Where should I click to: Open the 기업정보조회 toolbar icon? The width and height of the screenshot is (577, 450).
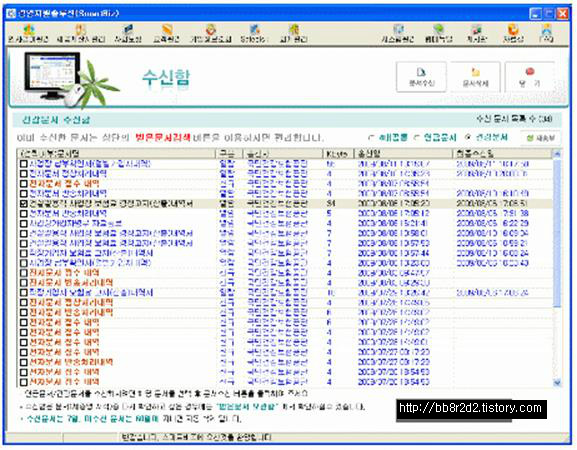(x=210, y=34)
